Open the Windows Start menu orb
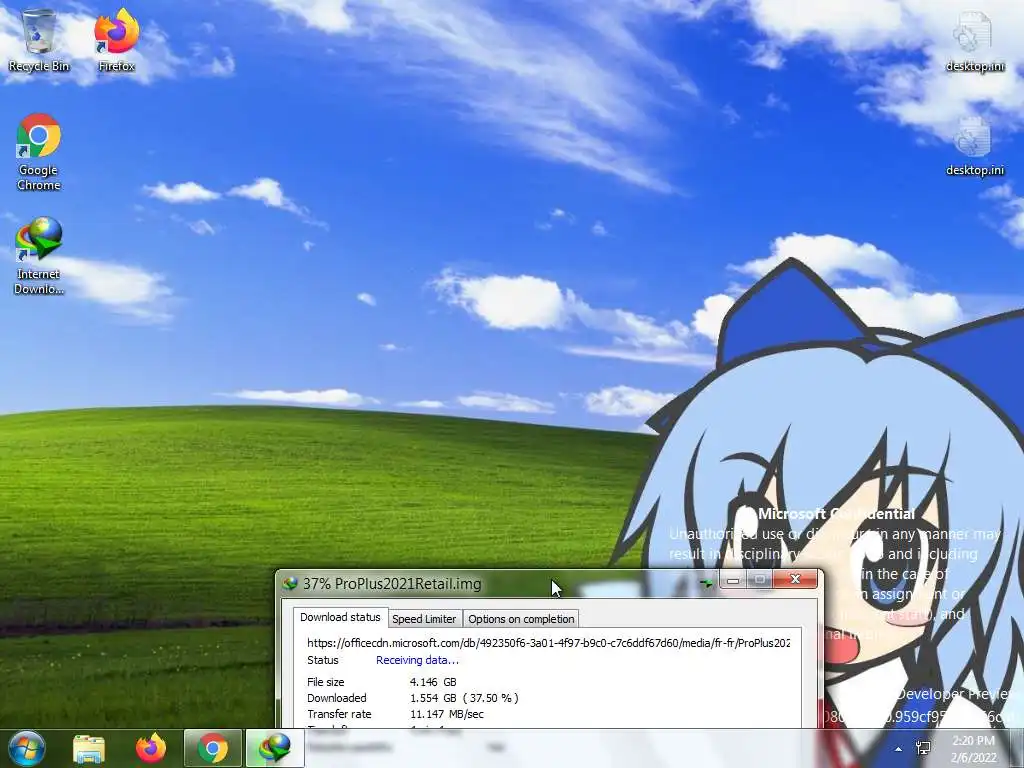The height and width of the screenshot is (768, 1024). click(26, 748)
